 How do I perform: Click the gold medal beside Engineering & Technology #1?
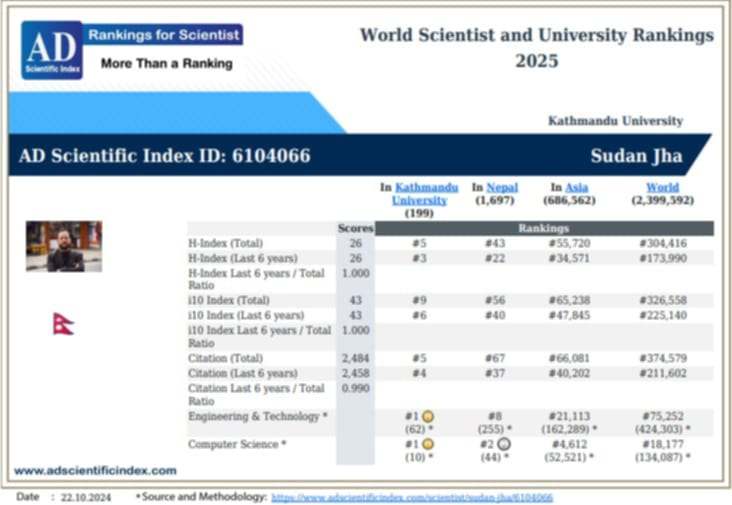point(427,415)
